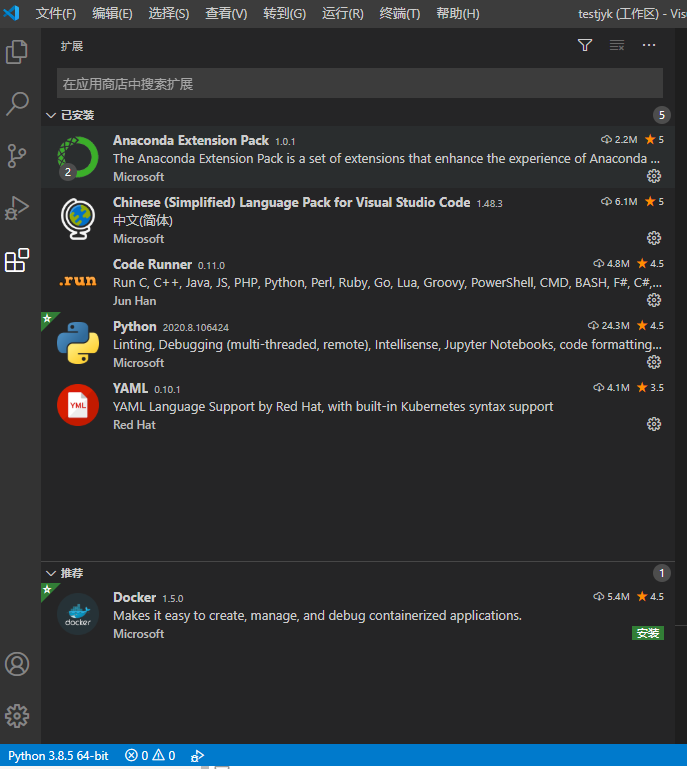
Task: Open Anaconda Extension Pack title
Action: click(191, 140)
